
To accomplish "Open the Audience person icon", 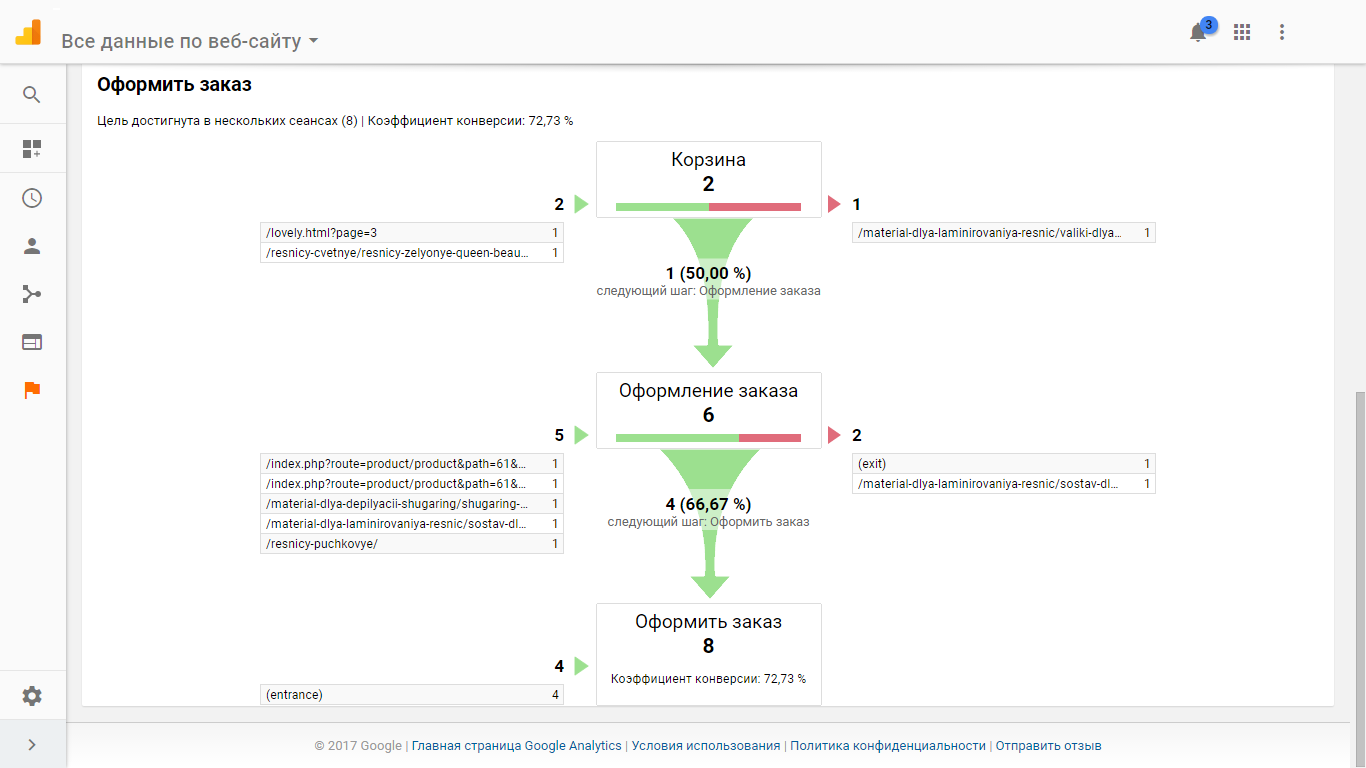I will point(32,246).
